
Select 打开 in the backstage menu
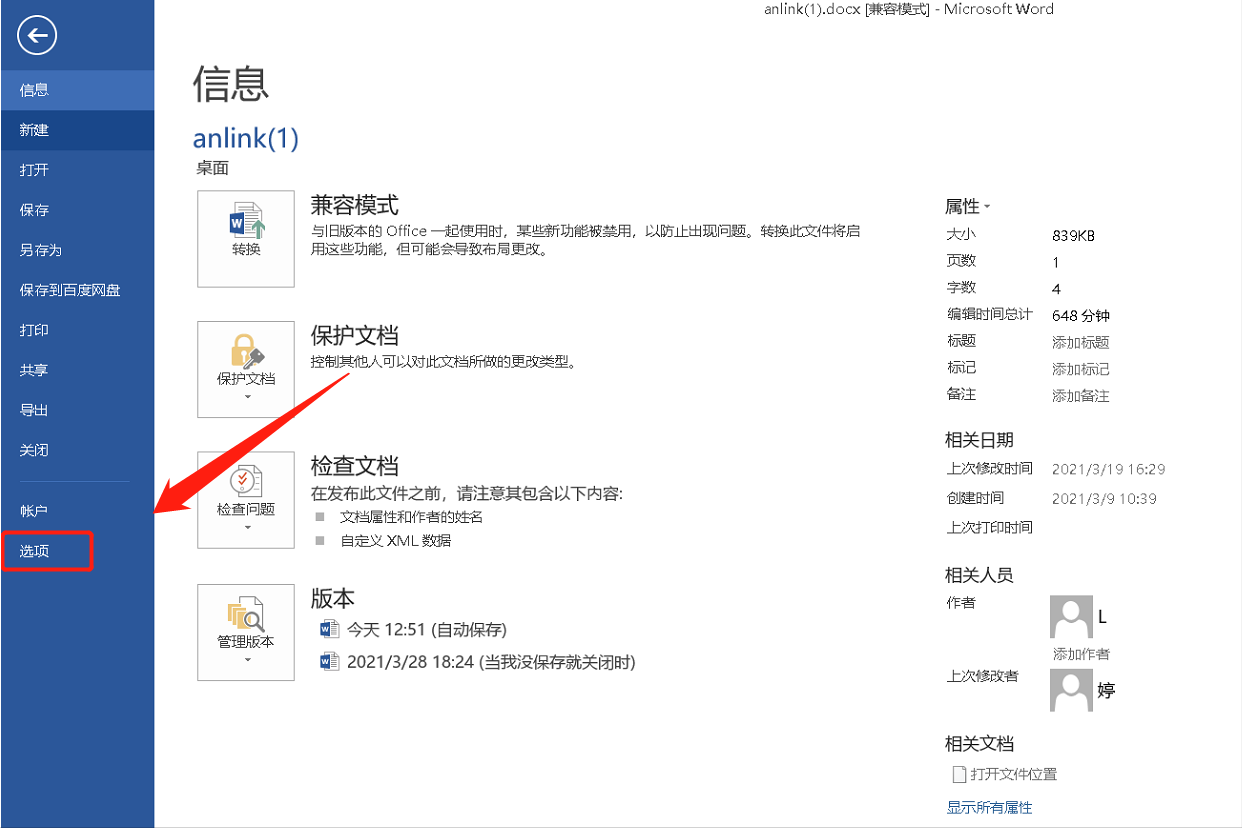click(x=77, y=170)
